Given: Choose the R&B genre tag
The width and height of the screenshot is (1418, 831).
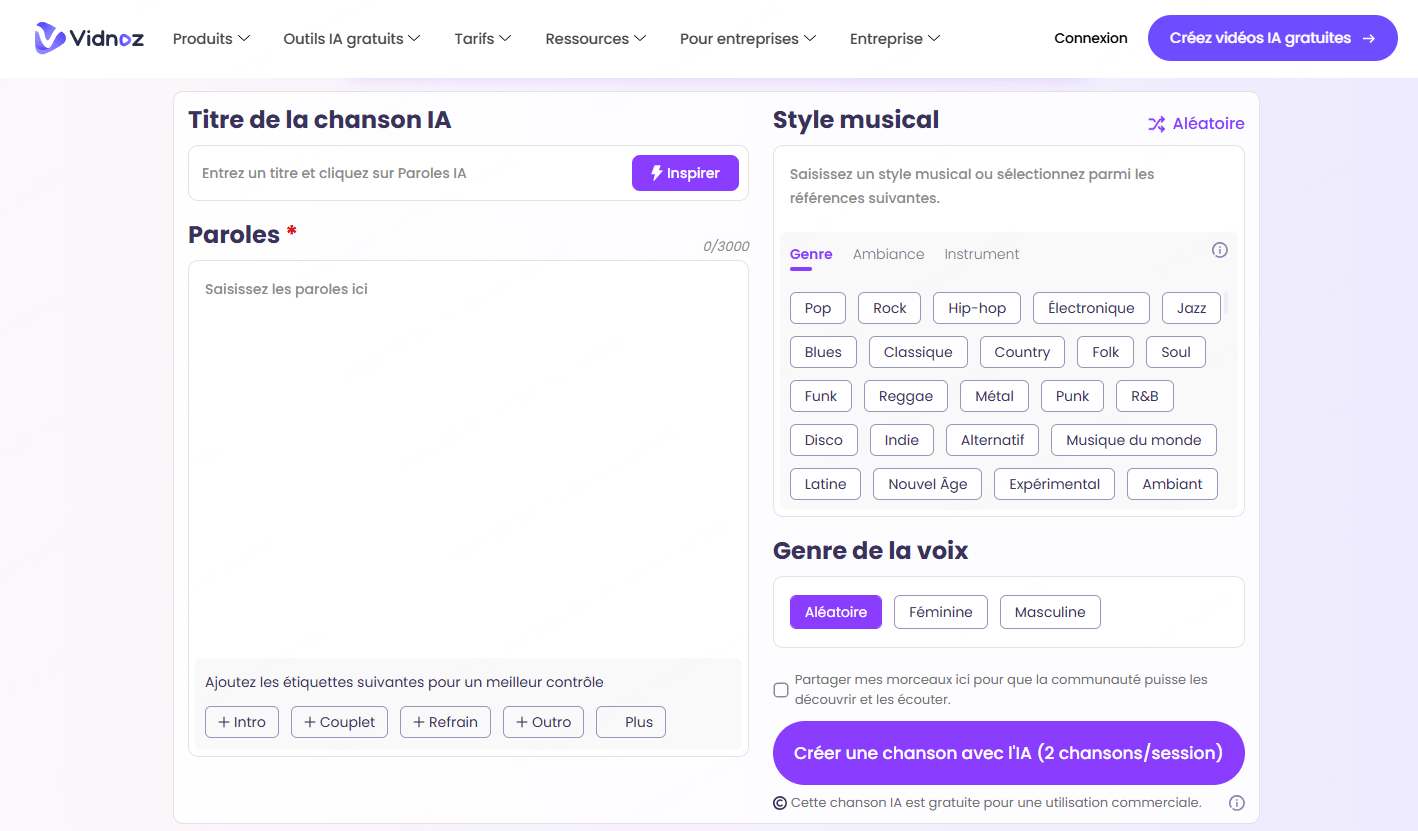Looking at the screenshot, I should tap(1145, 396).
